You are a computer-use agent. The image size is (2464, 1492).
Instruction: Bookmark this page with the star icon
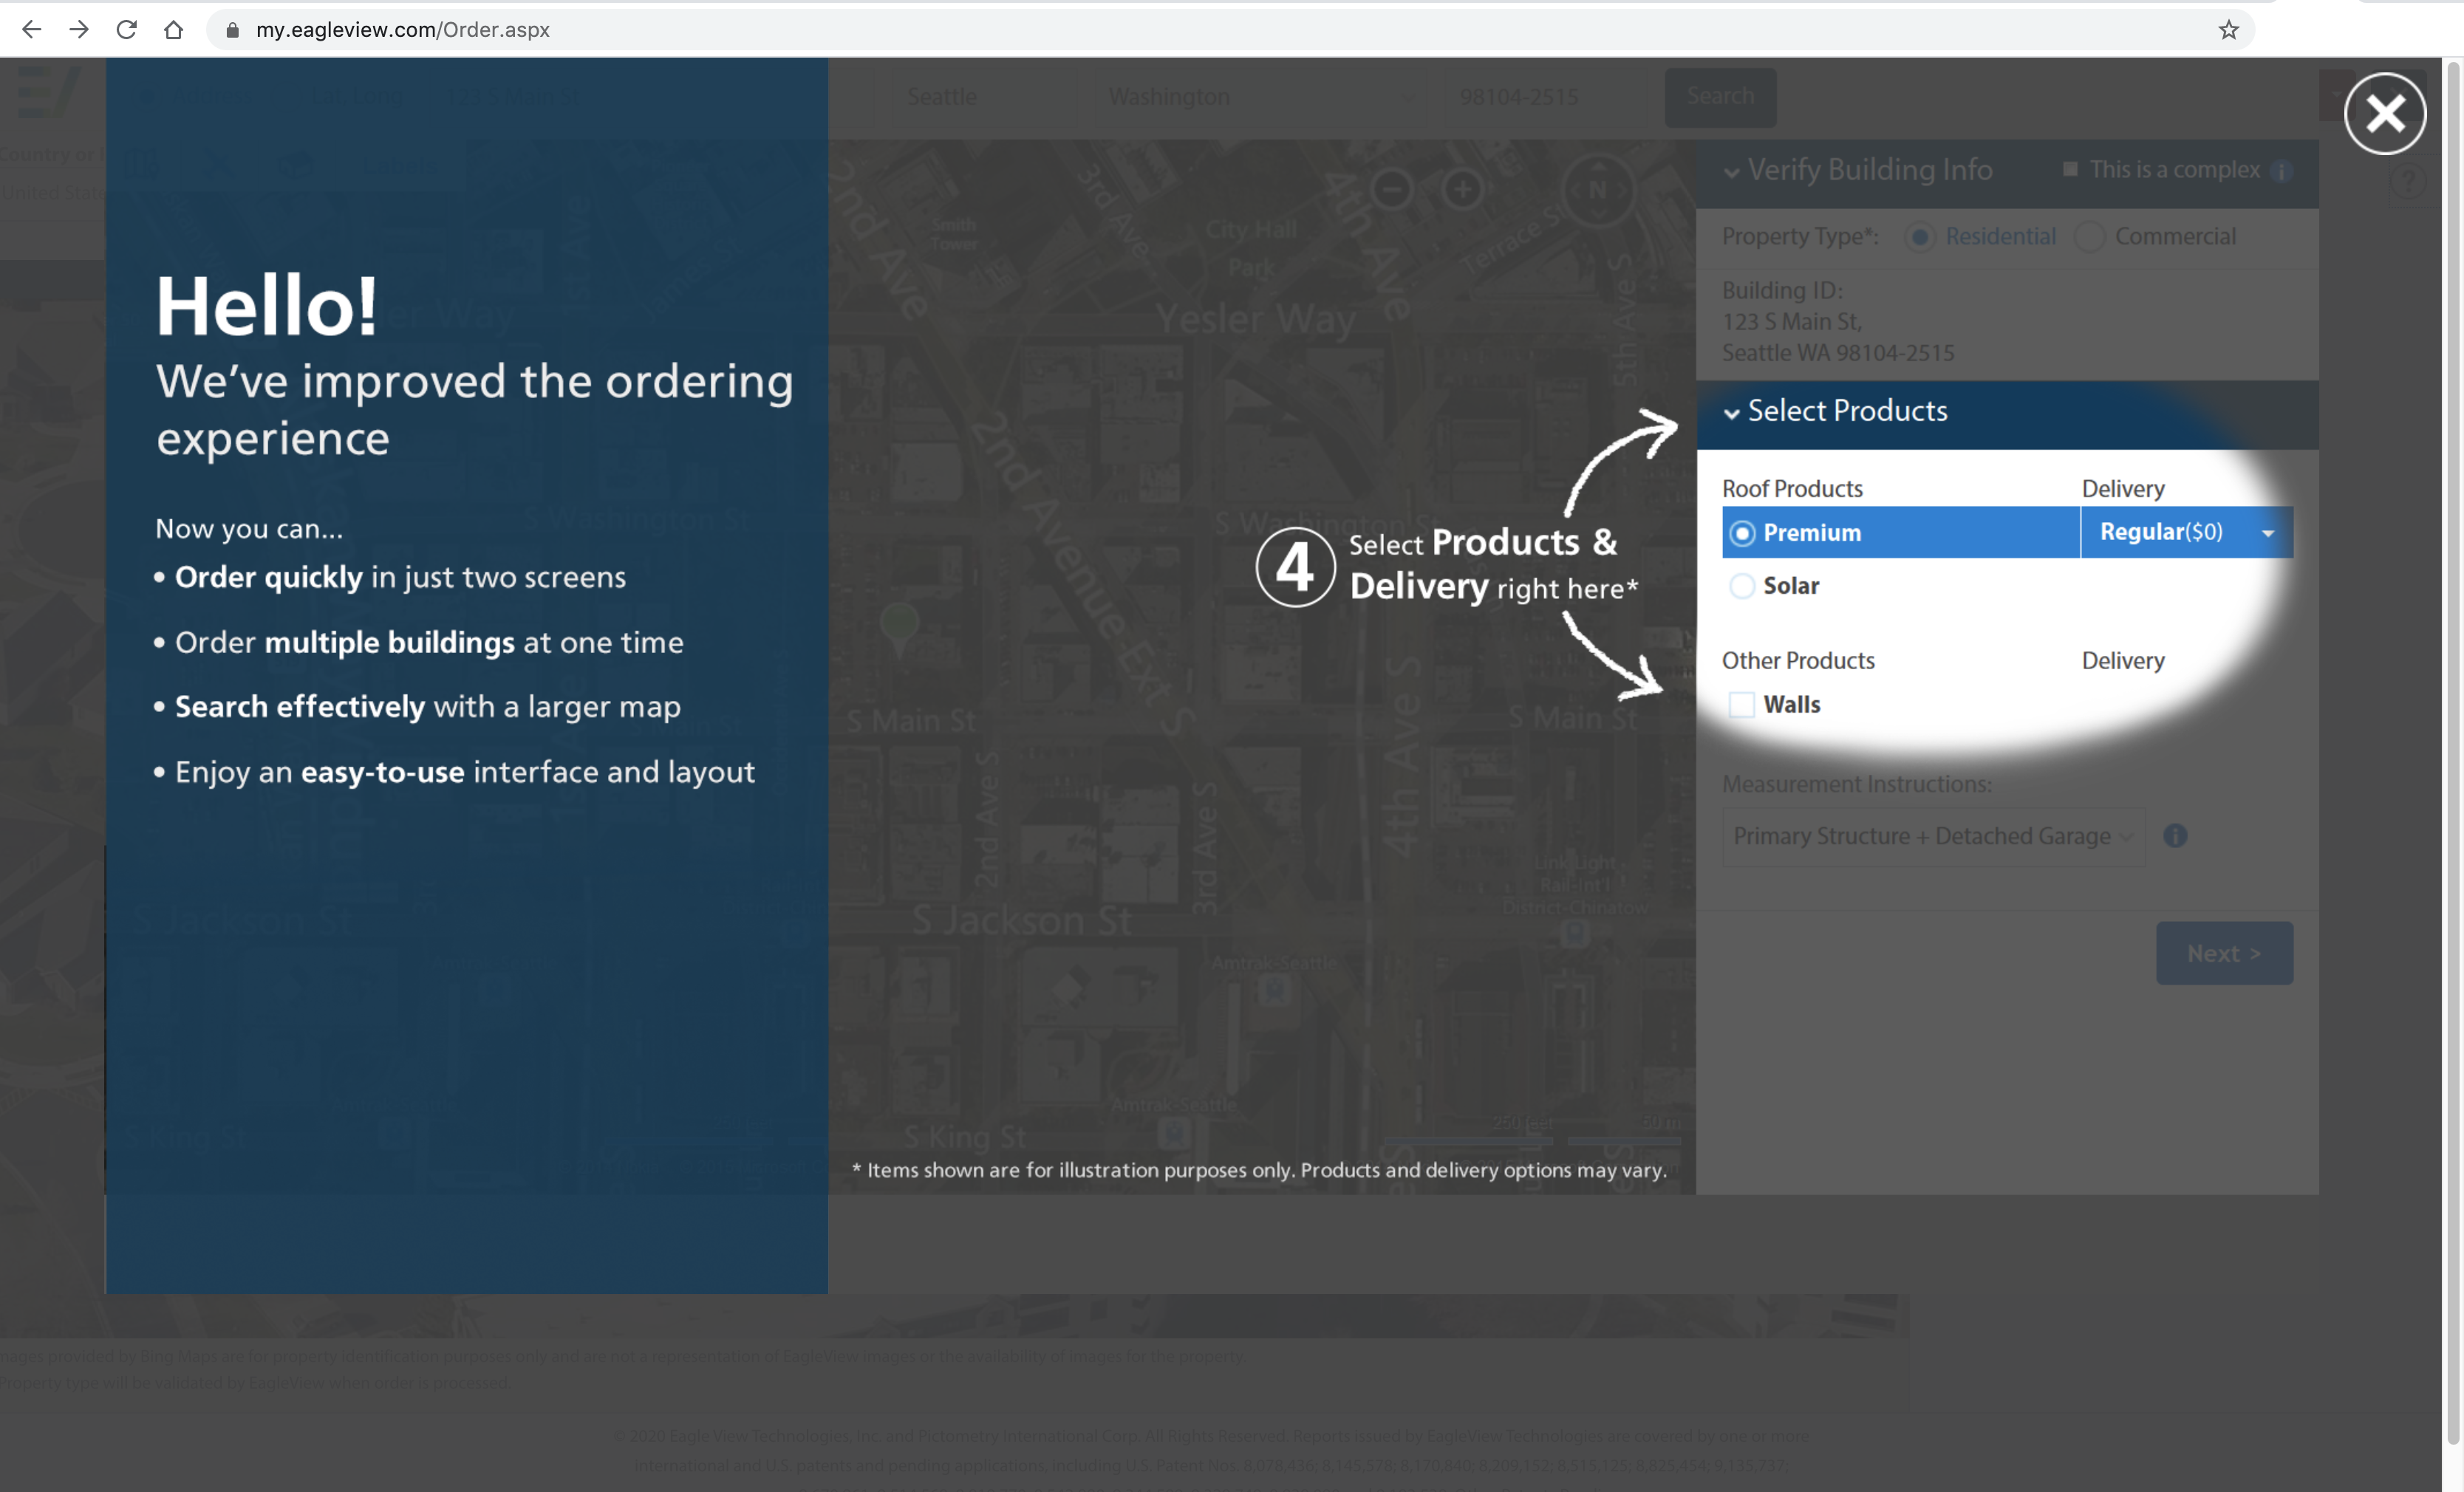2228,30
